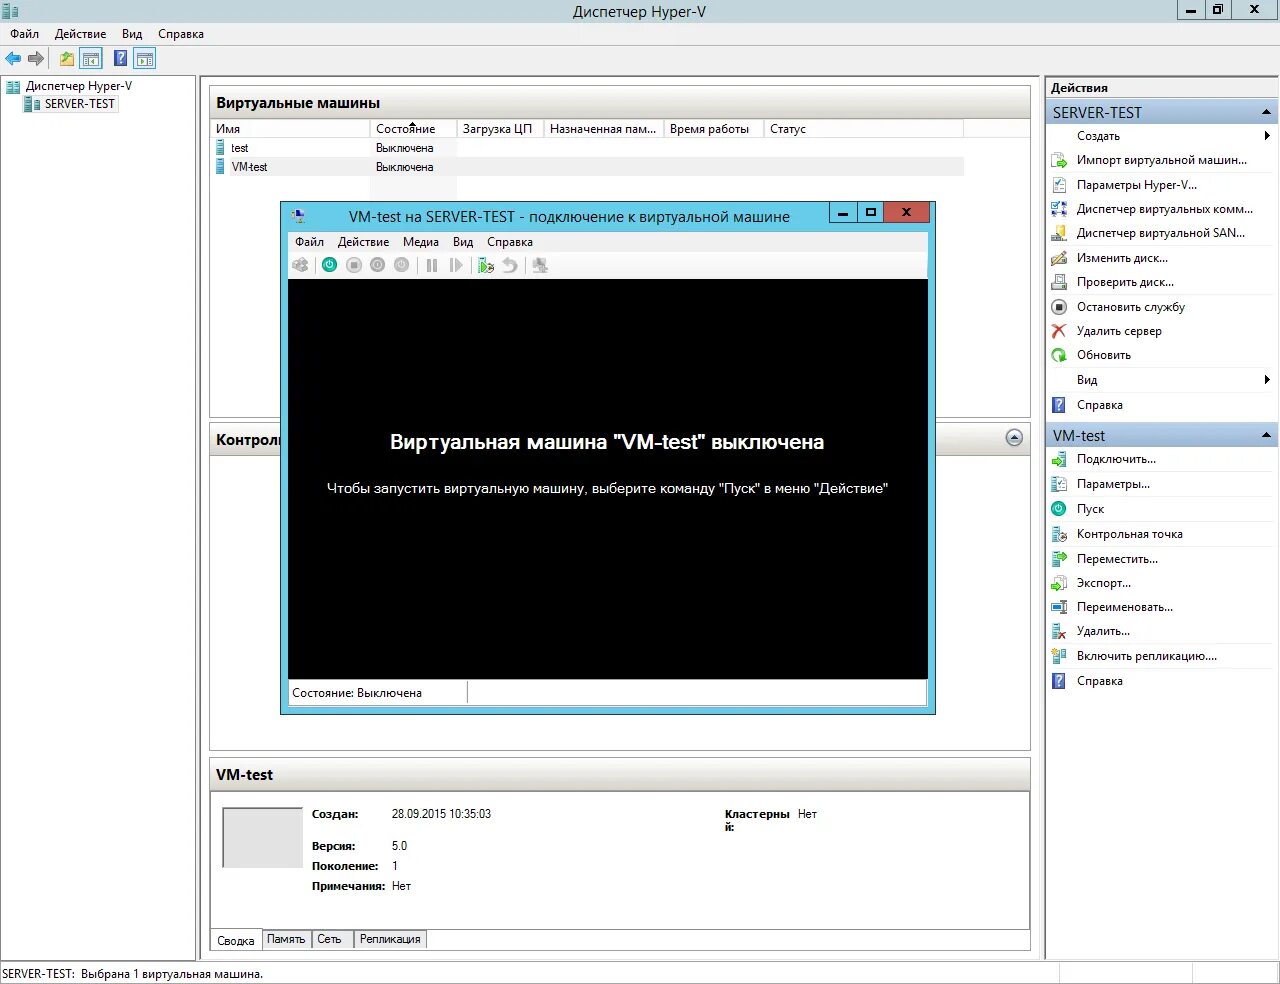Click the Start (power on) icon in VM-test connection toolbar

tap(329, 265)
